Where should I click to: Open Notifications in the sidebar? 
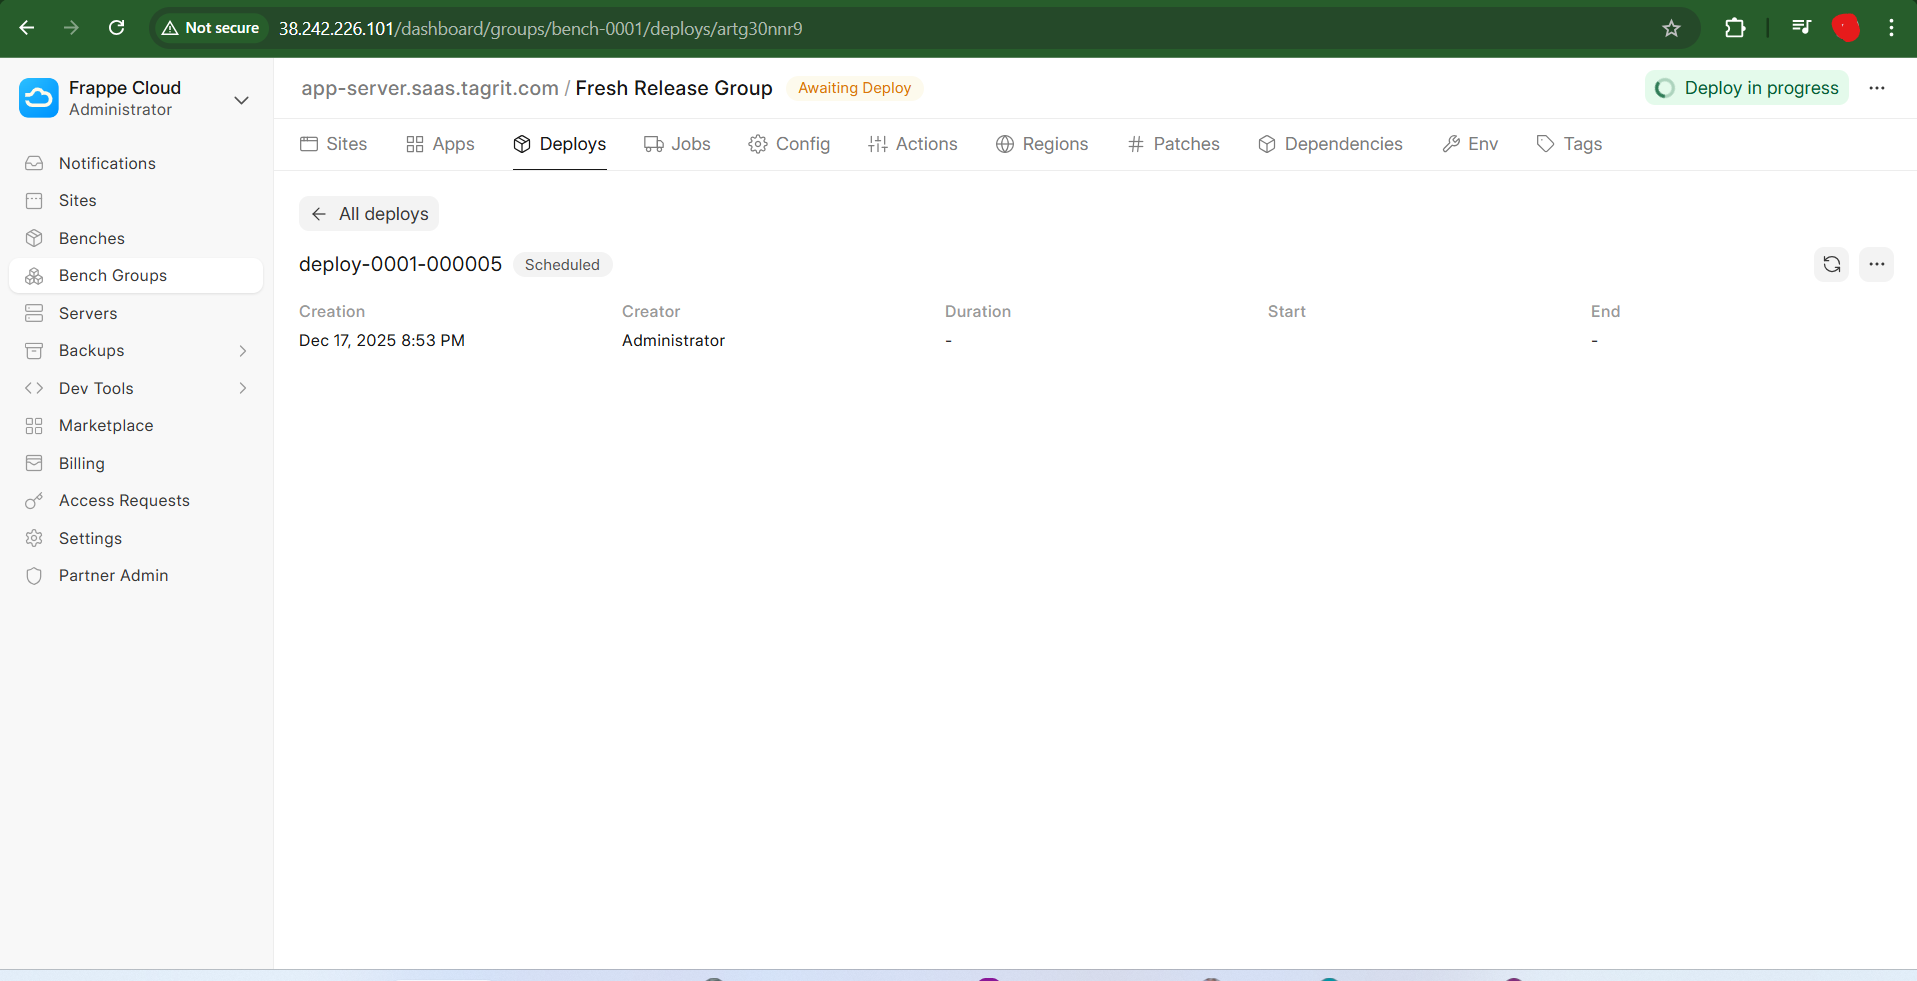click(x=107, y=163)
